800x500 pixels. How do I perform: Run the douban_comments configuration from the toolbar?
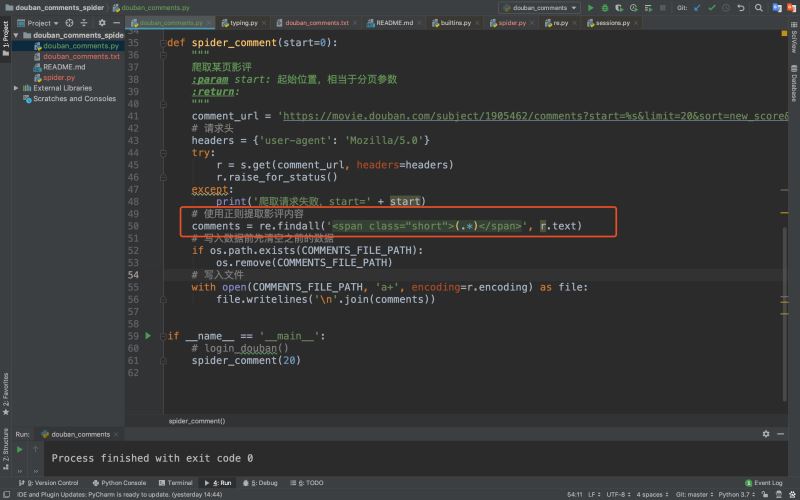[590, 8]
